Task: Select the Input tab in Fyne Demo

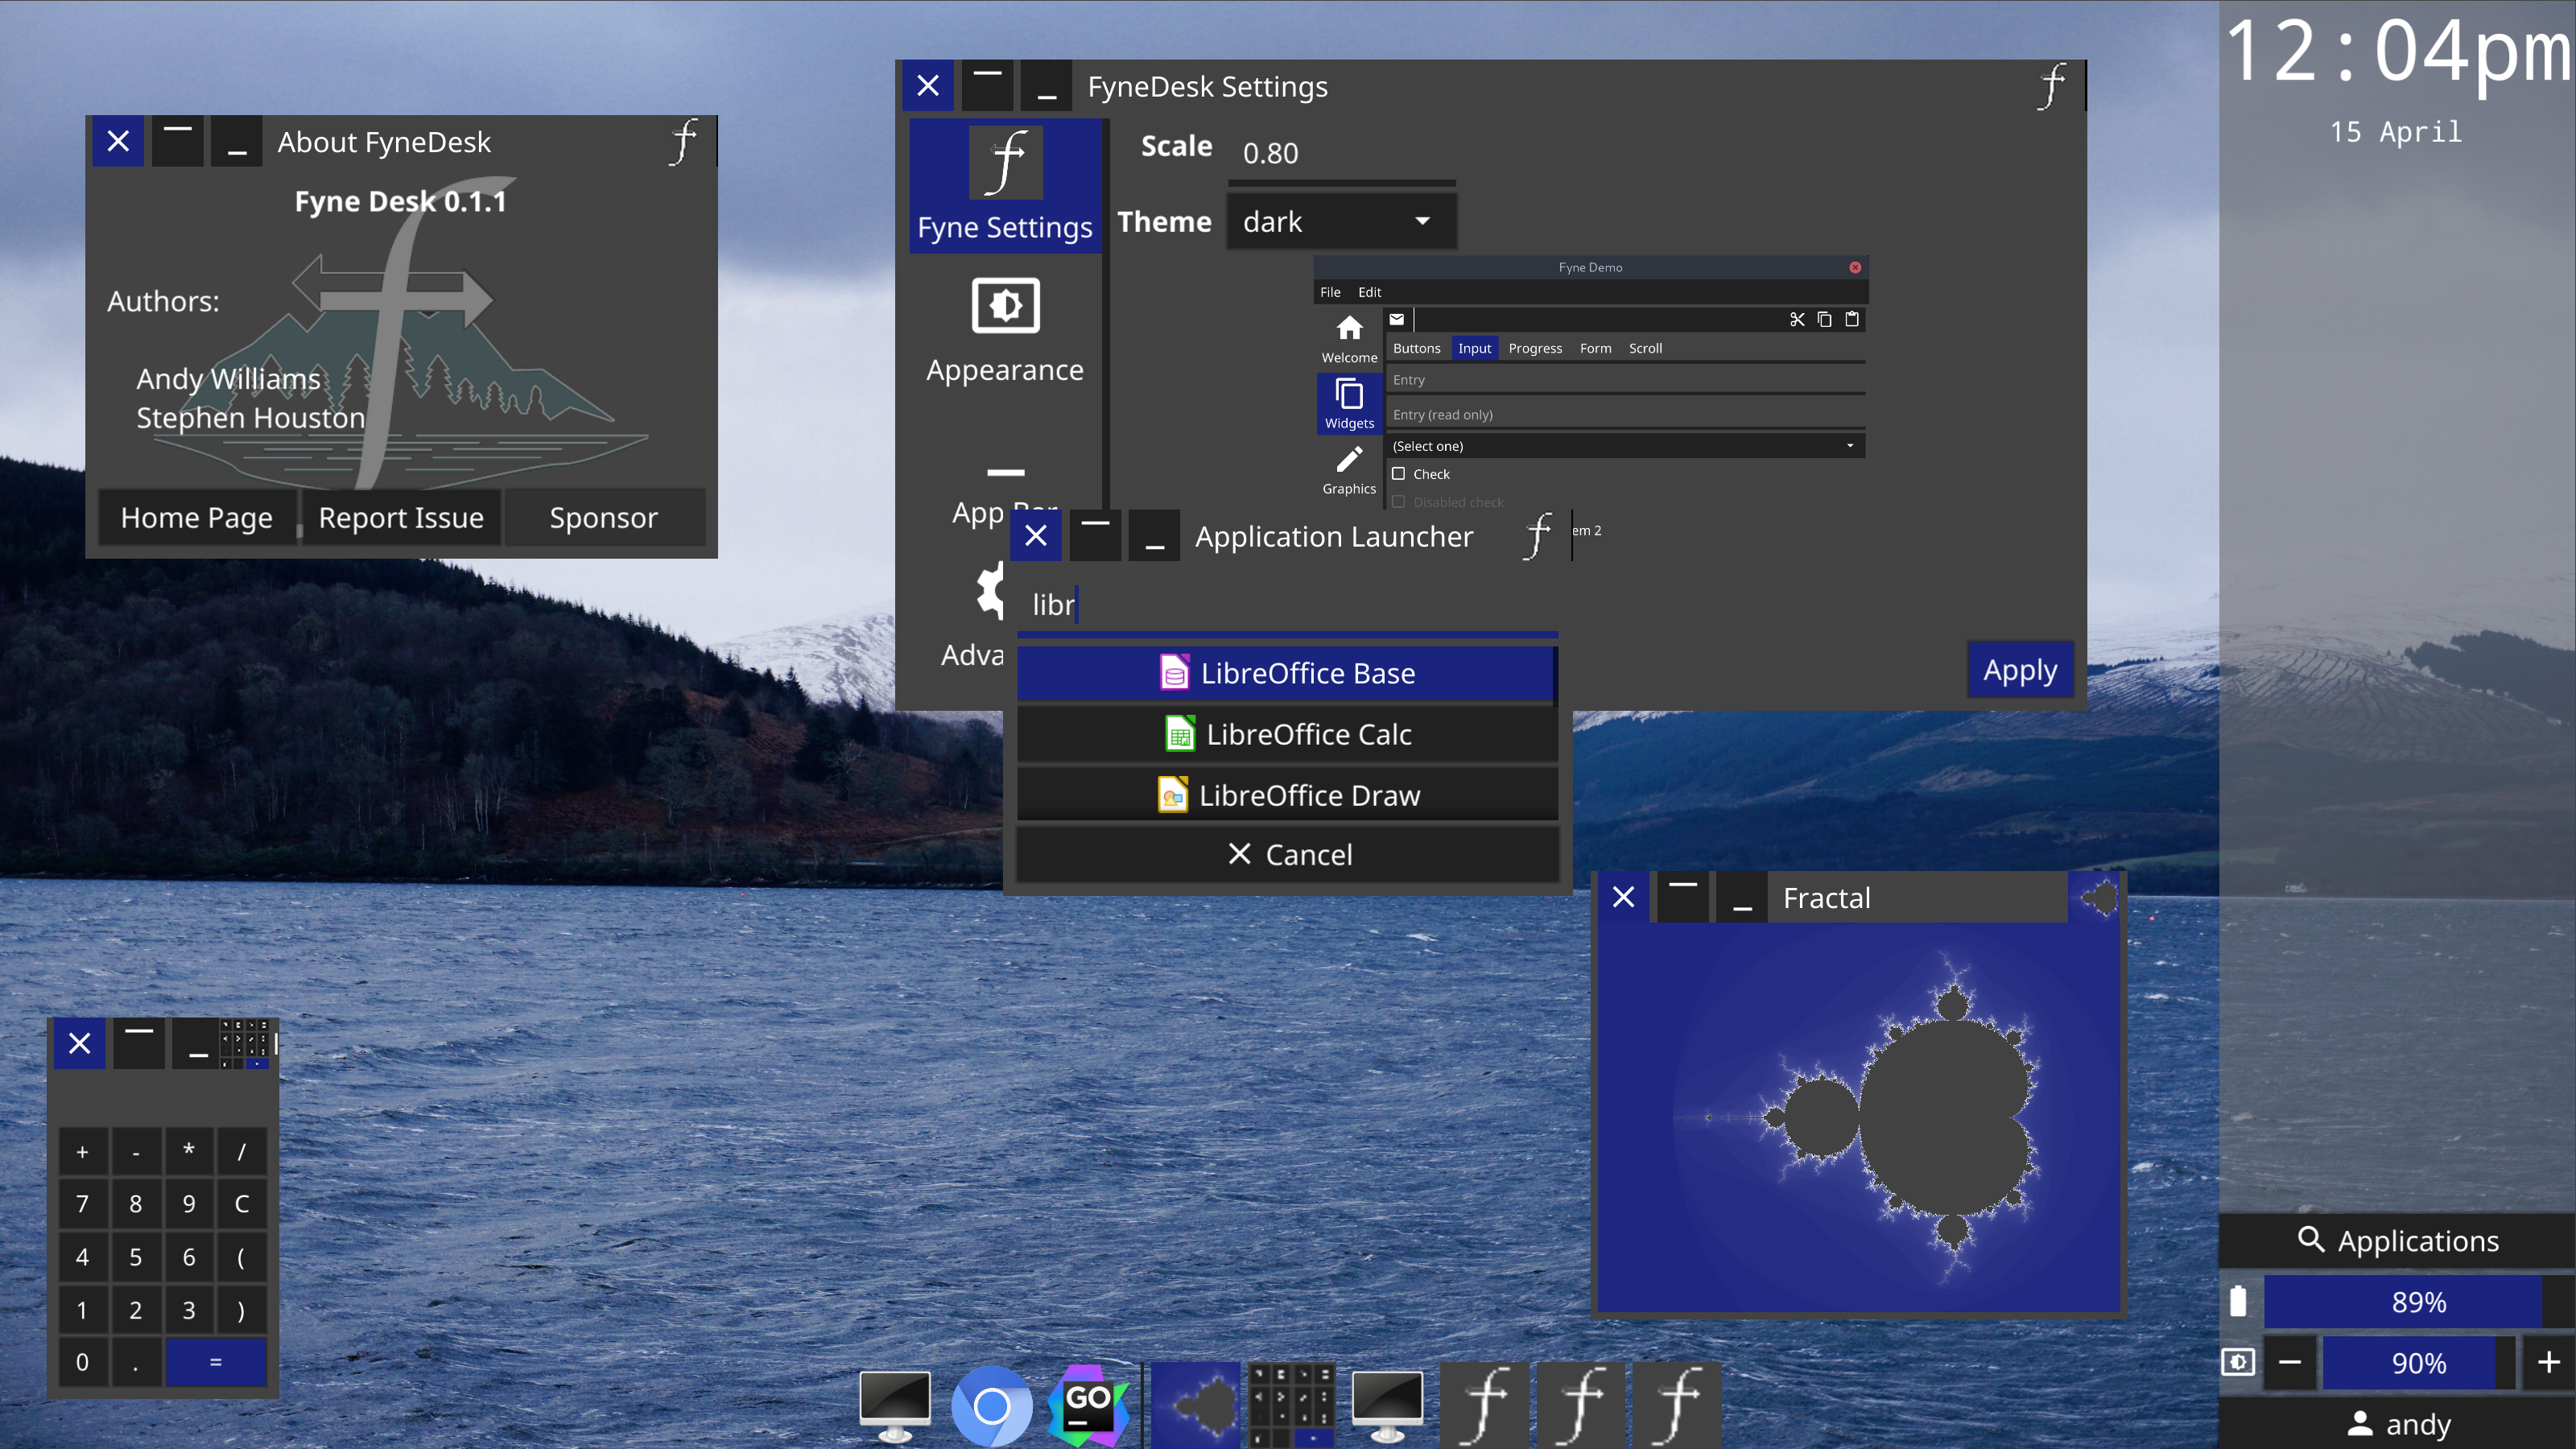Action: click(1474, 347)
